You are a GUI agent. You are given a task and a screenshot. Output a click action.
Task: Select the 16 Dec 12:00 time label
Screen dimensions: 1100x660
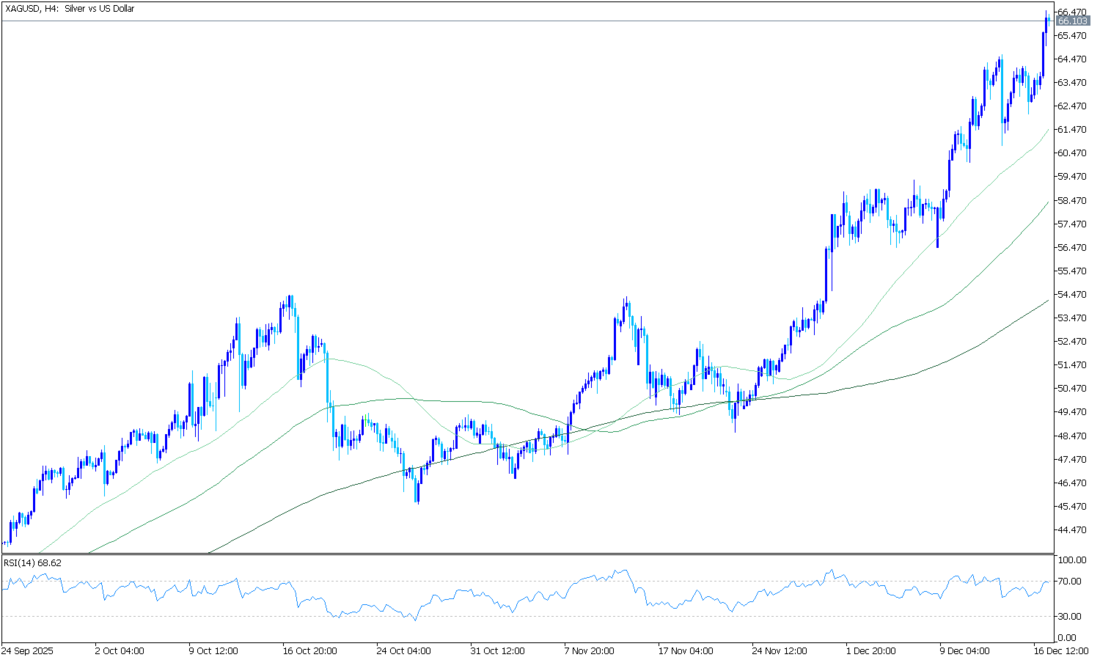[1060, 650]
